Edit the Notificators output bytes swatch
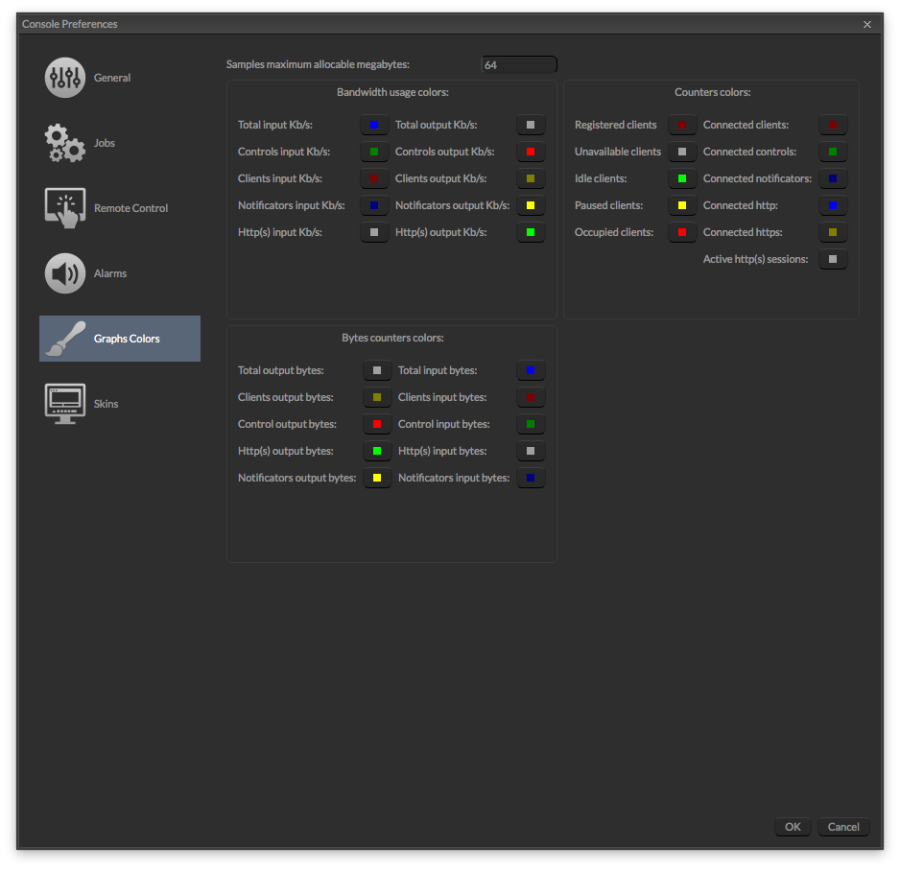 [x=376, y=477]
